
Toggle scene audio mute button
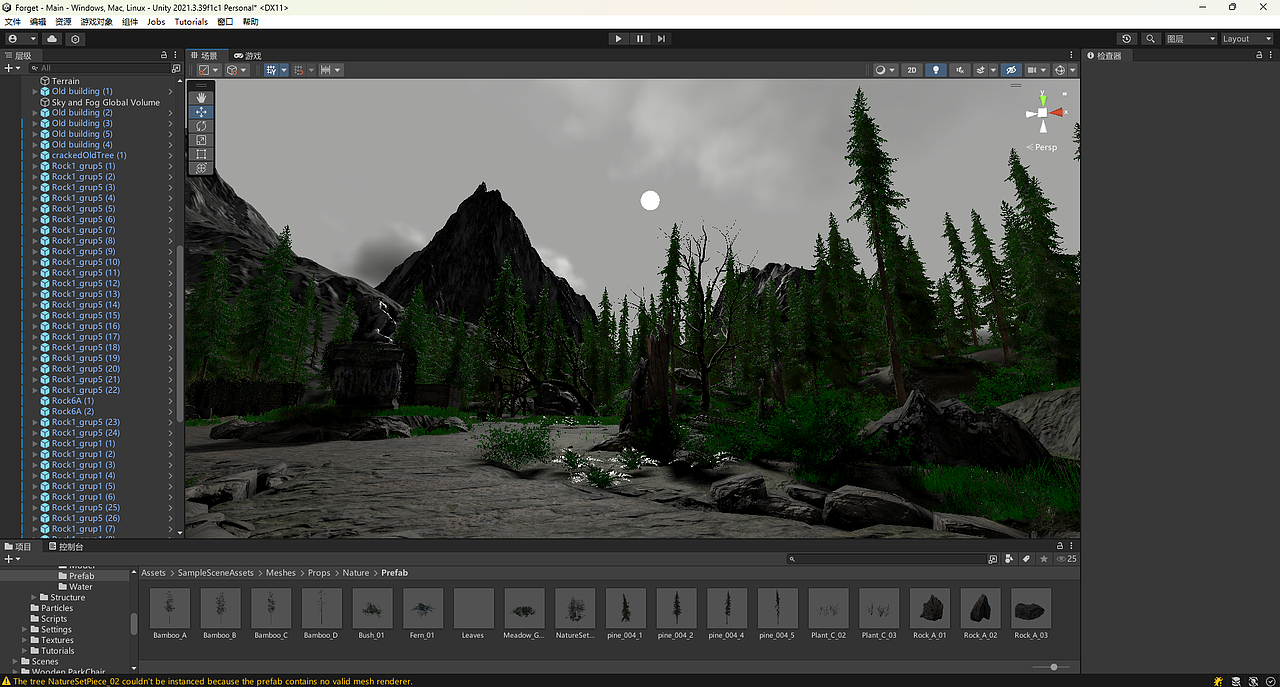(x=960, y=70)
